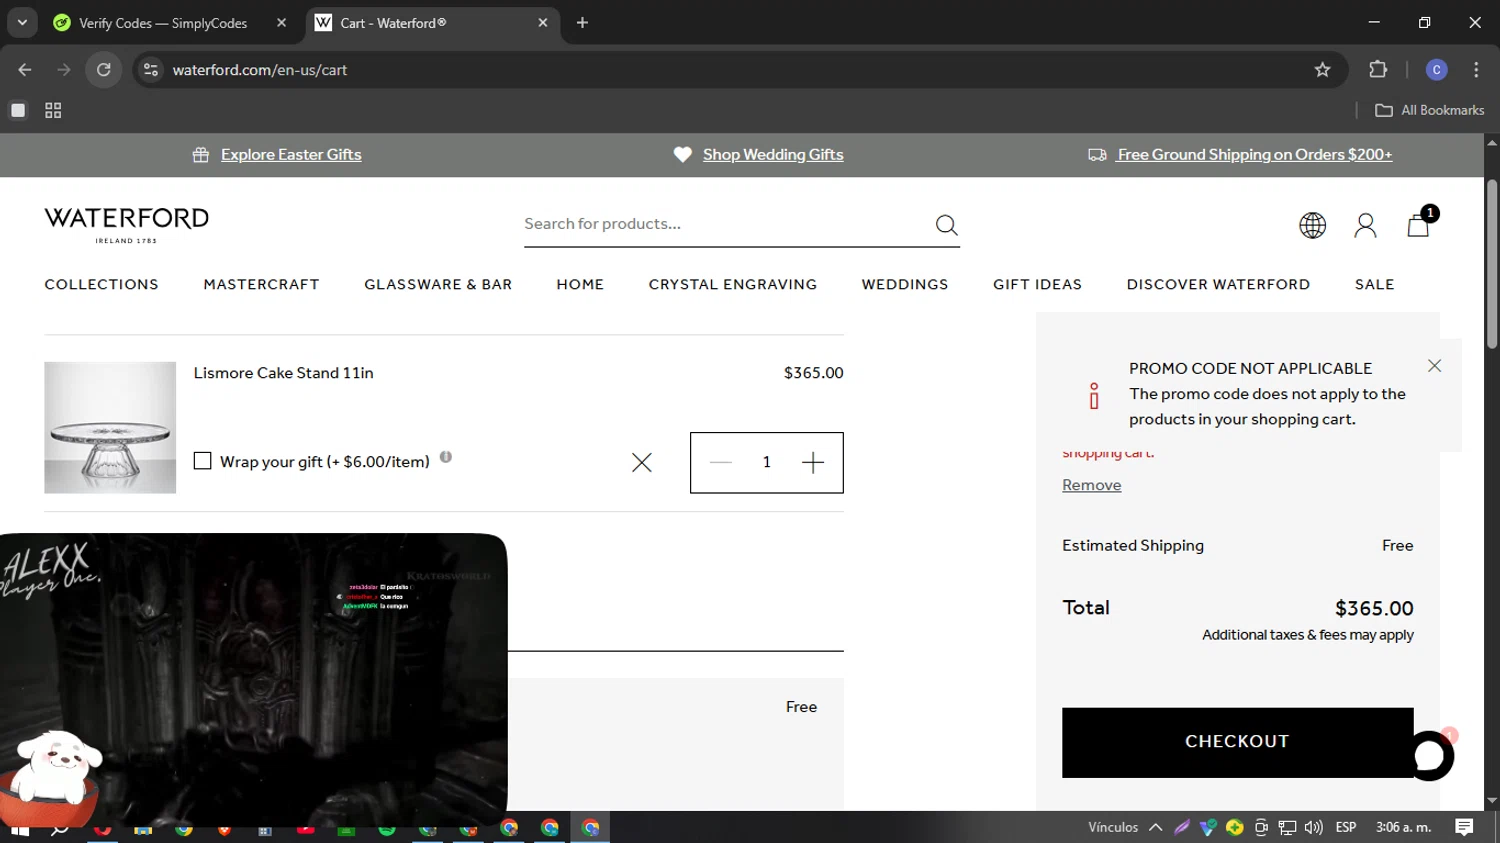
Task: Click the Shop Wedding Gifts link
Action: click(773, 154)
